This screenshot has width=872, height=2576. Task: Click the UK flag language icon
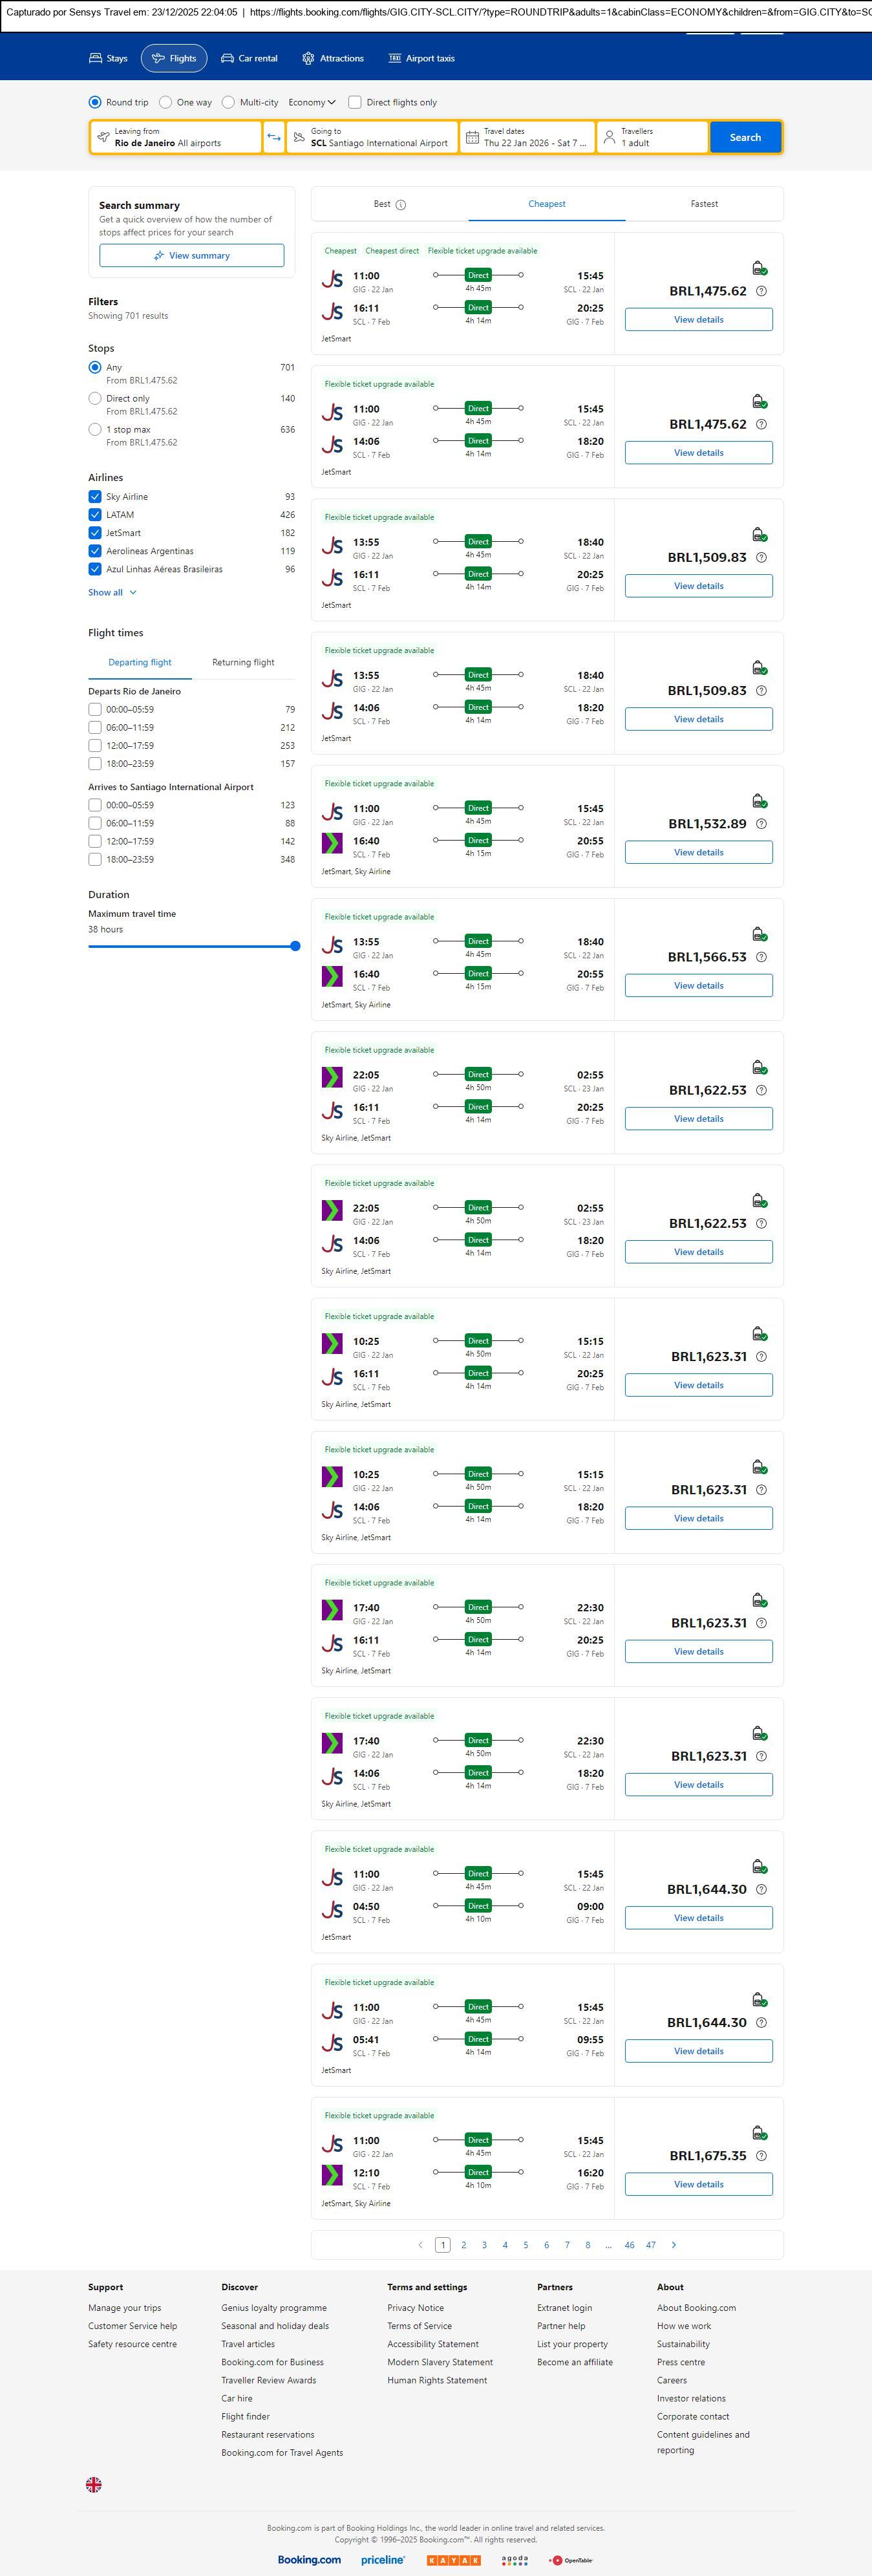[94, 2484]
